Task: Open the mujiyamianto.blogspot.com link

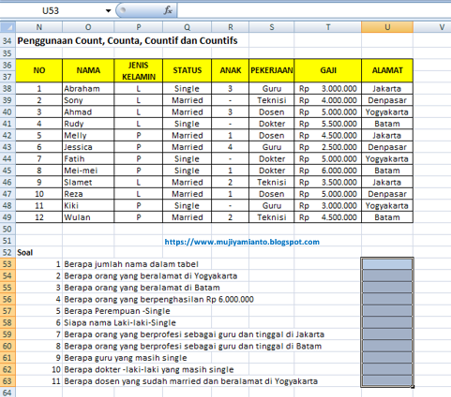Action: click(x=242, y=242)
